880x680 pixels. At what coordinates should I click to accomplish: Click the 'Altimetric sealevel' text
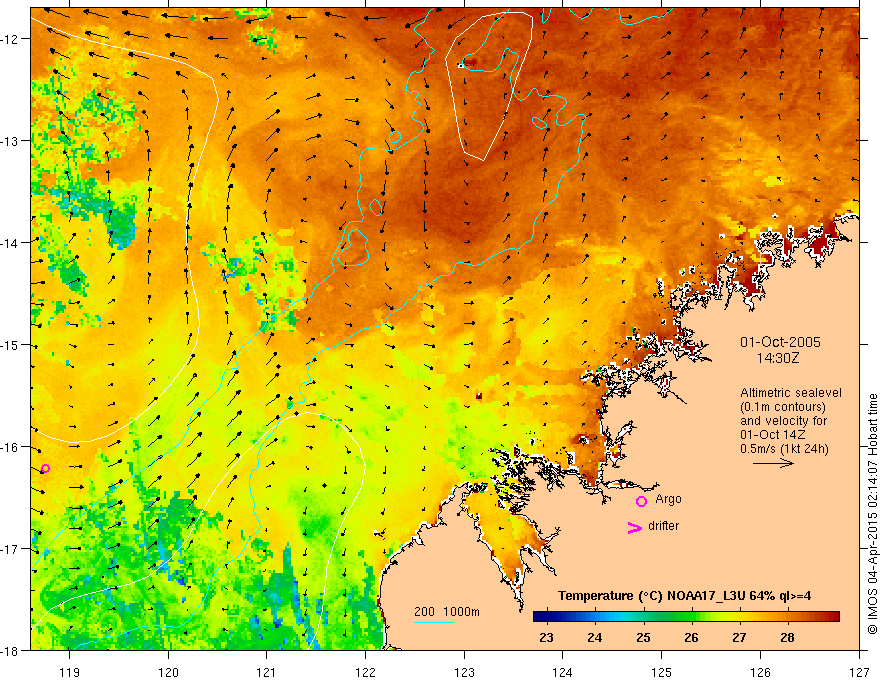pos(791,393)
